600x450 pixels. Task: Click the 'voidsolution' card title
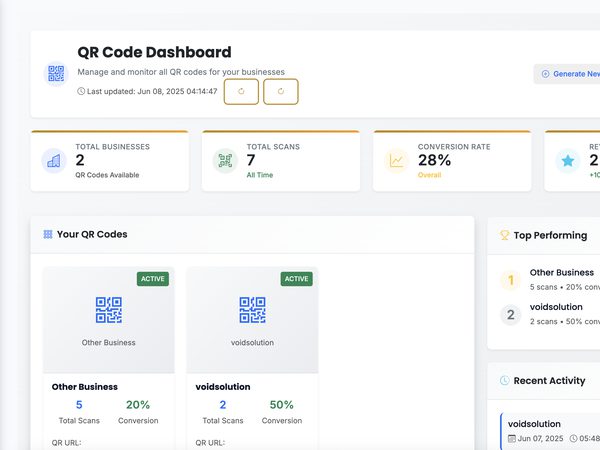[223, 387]
